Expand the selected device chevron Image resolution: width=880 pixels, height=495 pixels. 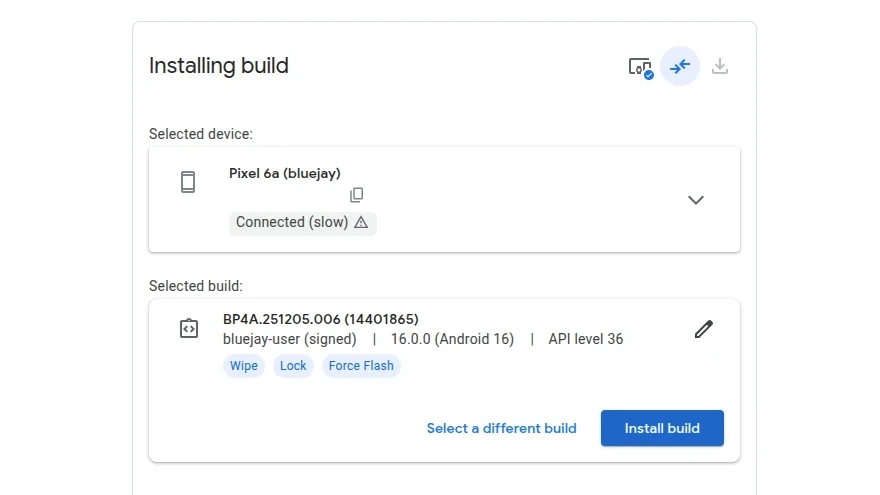coord(696,200)
